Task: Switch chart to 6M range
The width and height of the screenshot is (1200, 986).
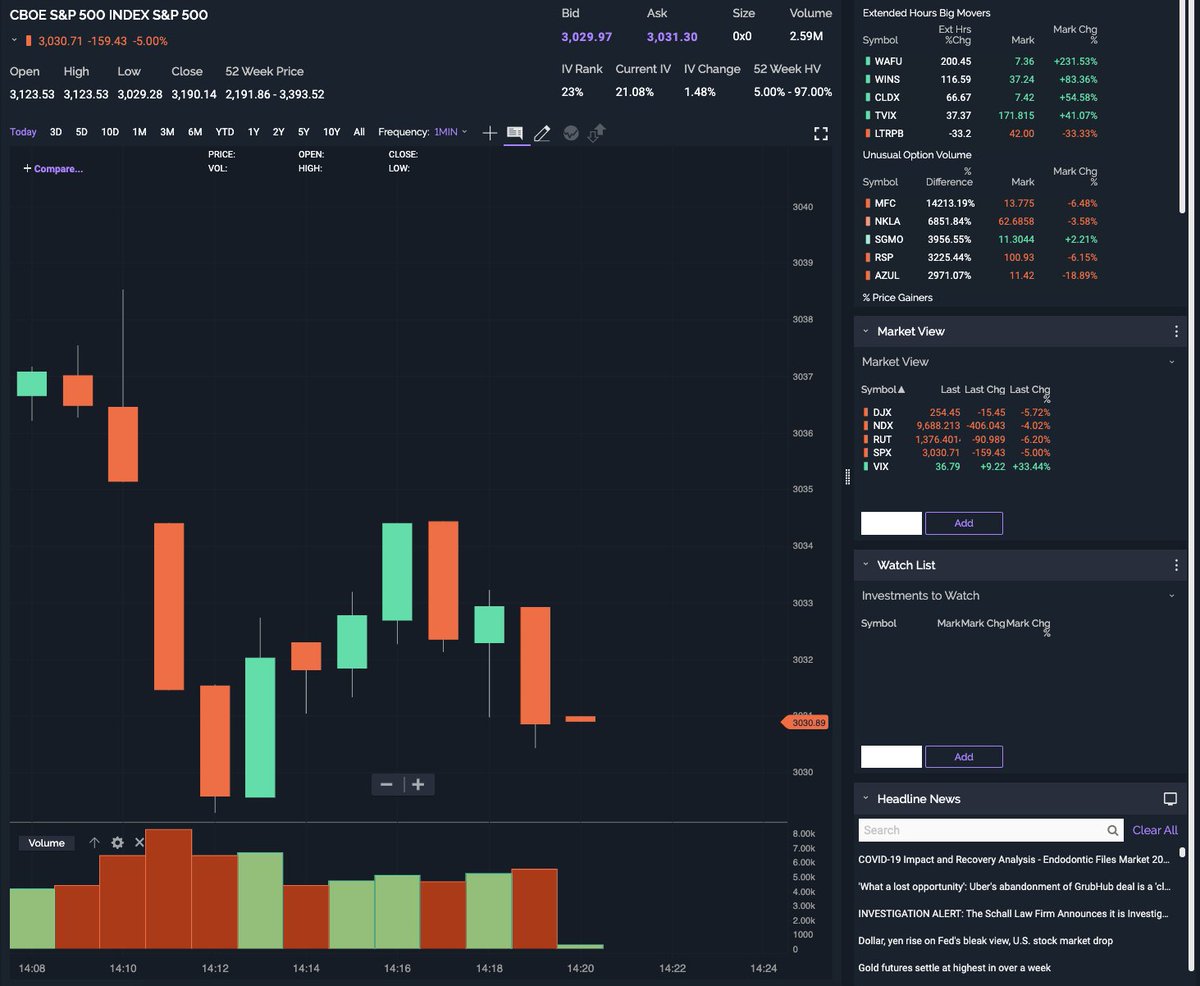Action: (195, 132)
